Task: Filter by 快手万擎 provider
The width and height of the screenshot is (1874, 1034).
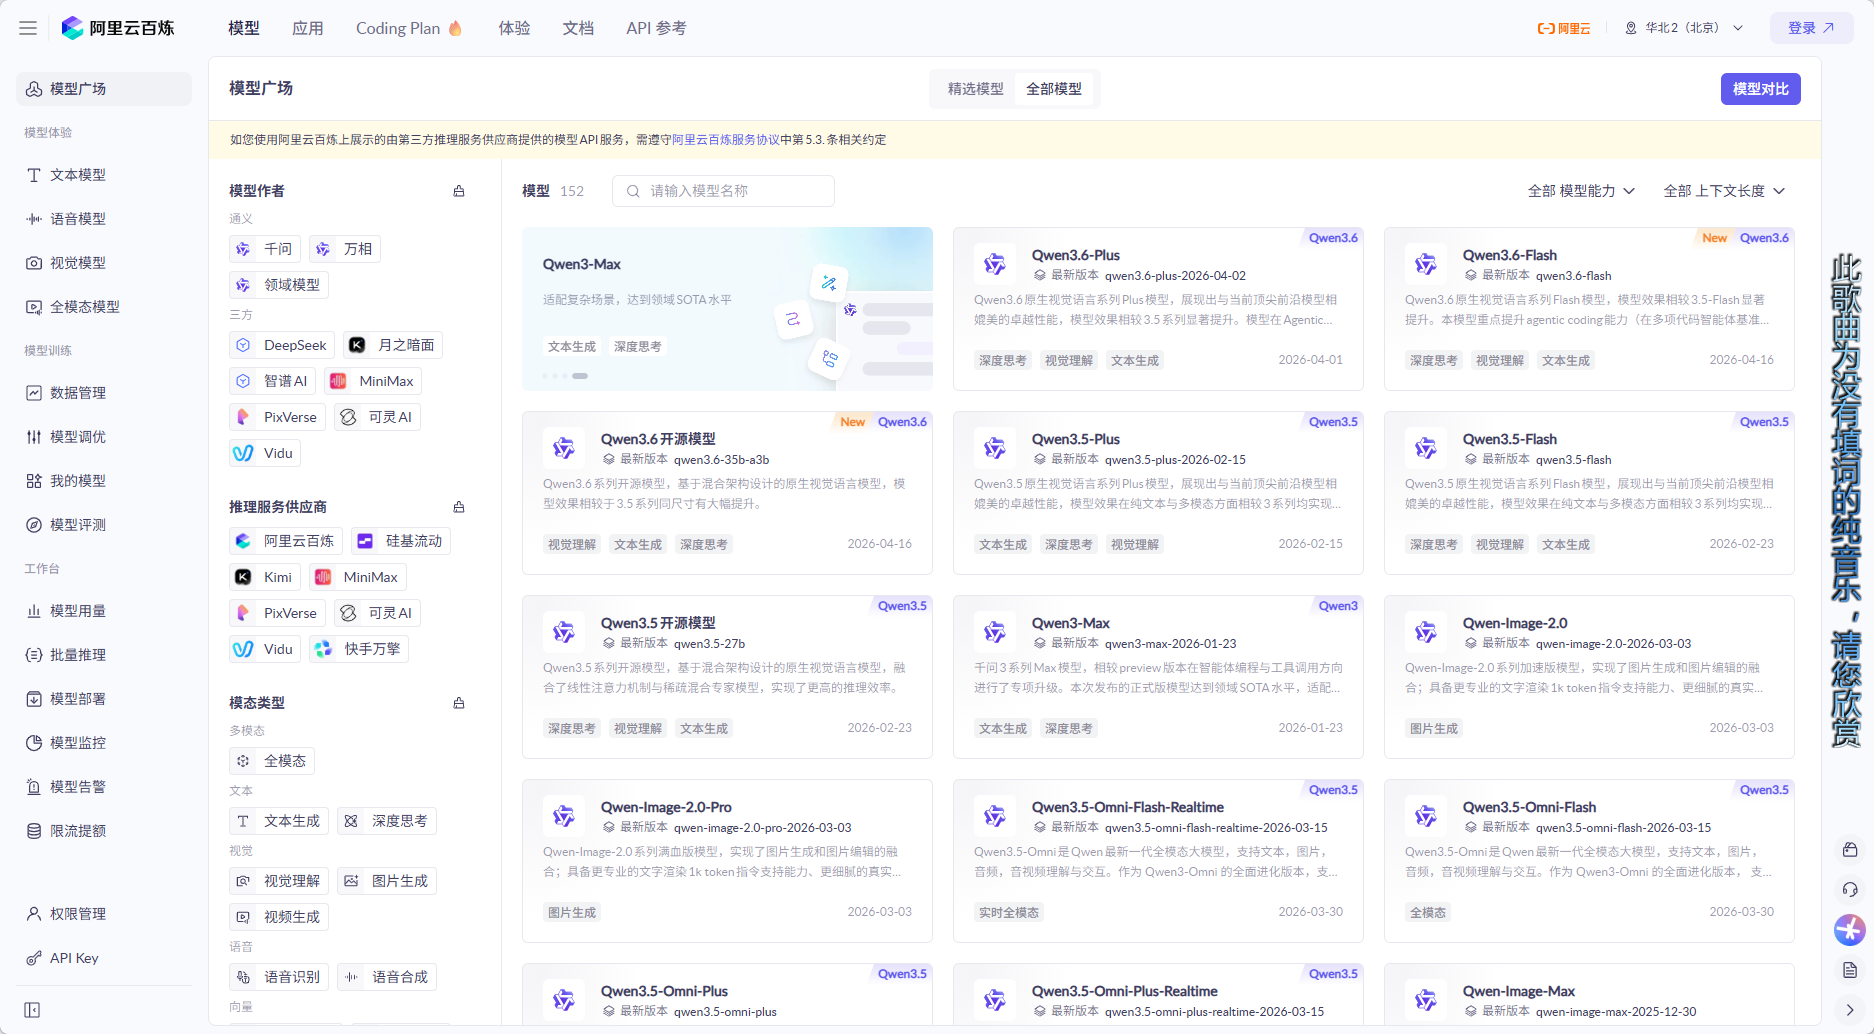Action: point(359,649)
